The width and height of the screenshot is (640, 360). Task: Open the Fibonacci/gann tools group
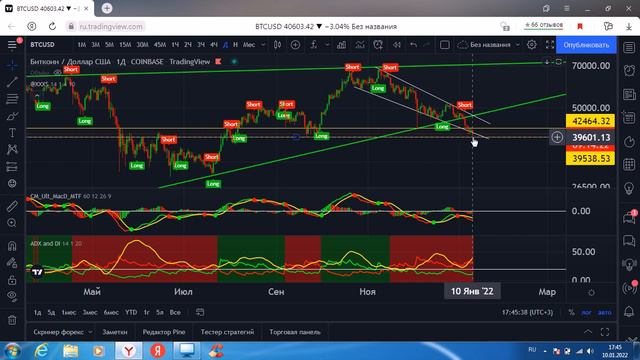(x=12, y=99)
